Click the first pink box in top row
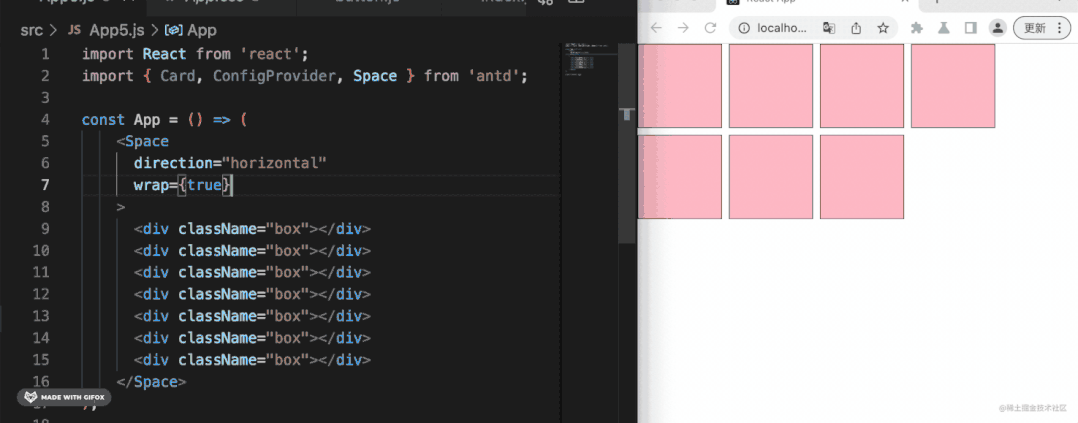1078x423 pixels. click(680, 86)
